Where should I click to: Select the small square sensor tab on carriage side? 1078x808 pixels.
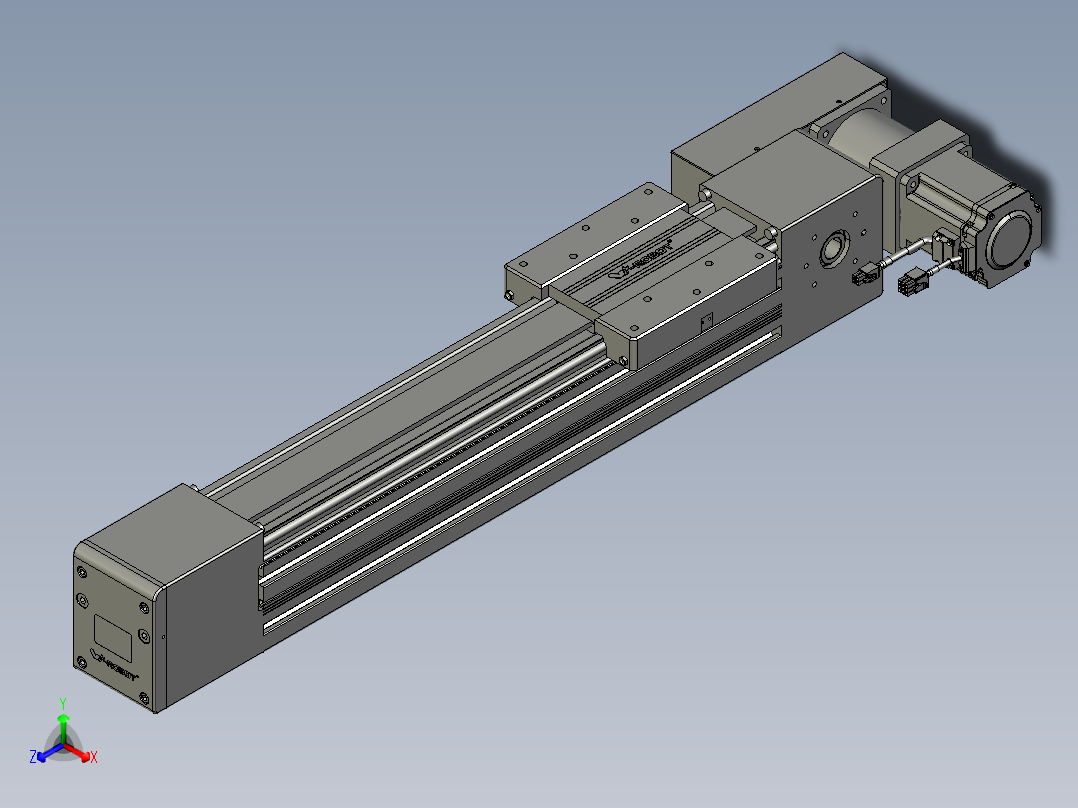706,322
